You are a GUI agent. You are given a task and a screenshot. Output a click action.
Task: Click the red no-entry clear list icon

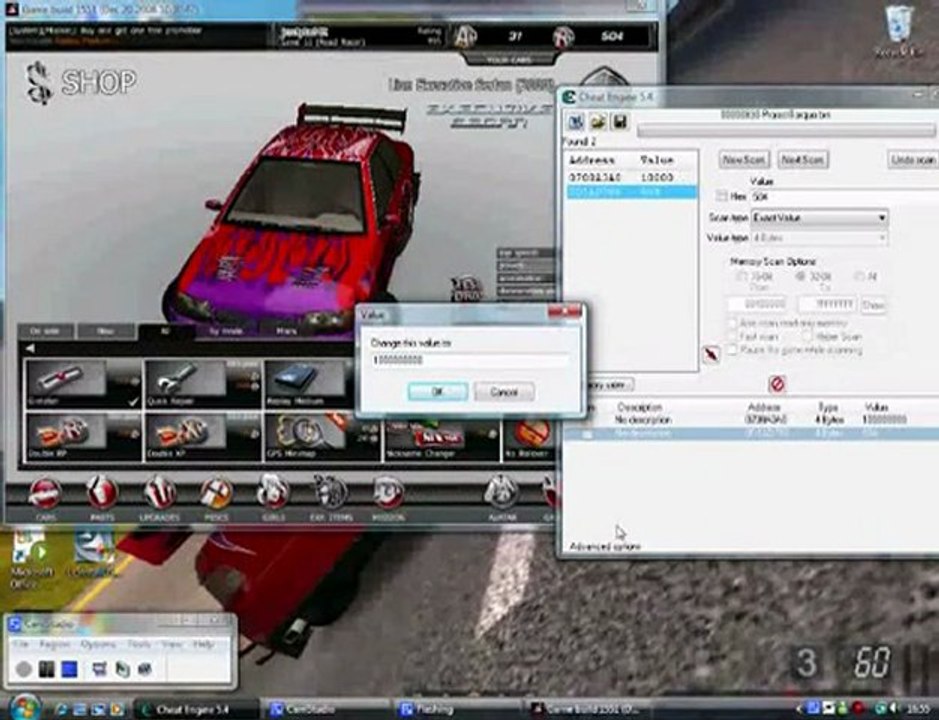pyautogui.click(x=777, y=384)
